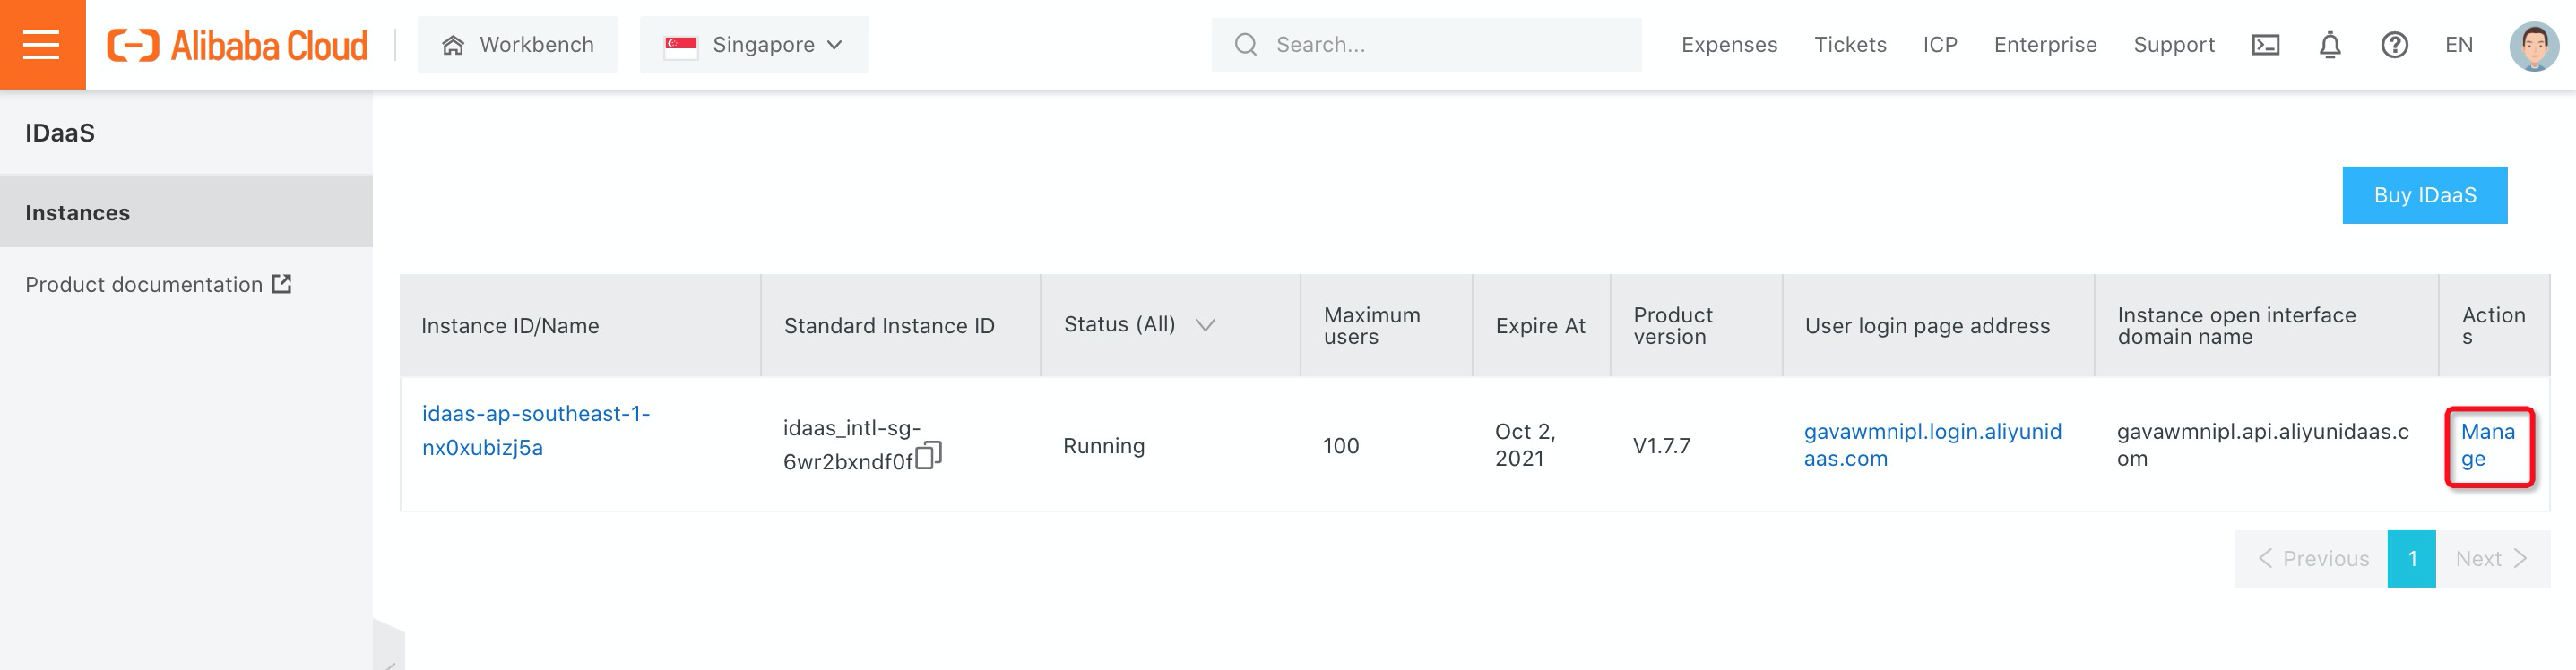Screen dimensions: 2576x670
Task: Go to Workbench
Action: coord(518,45)
